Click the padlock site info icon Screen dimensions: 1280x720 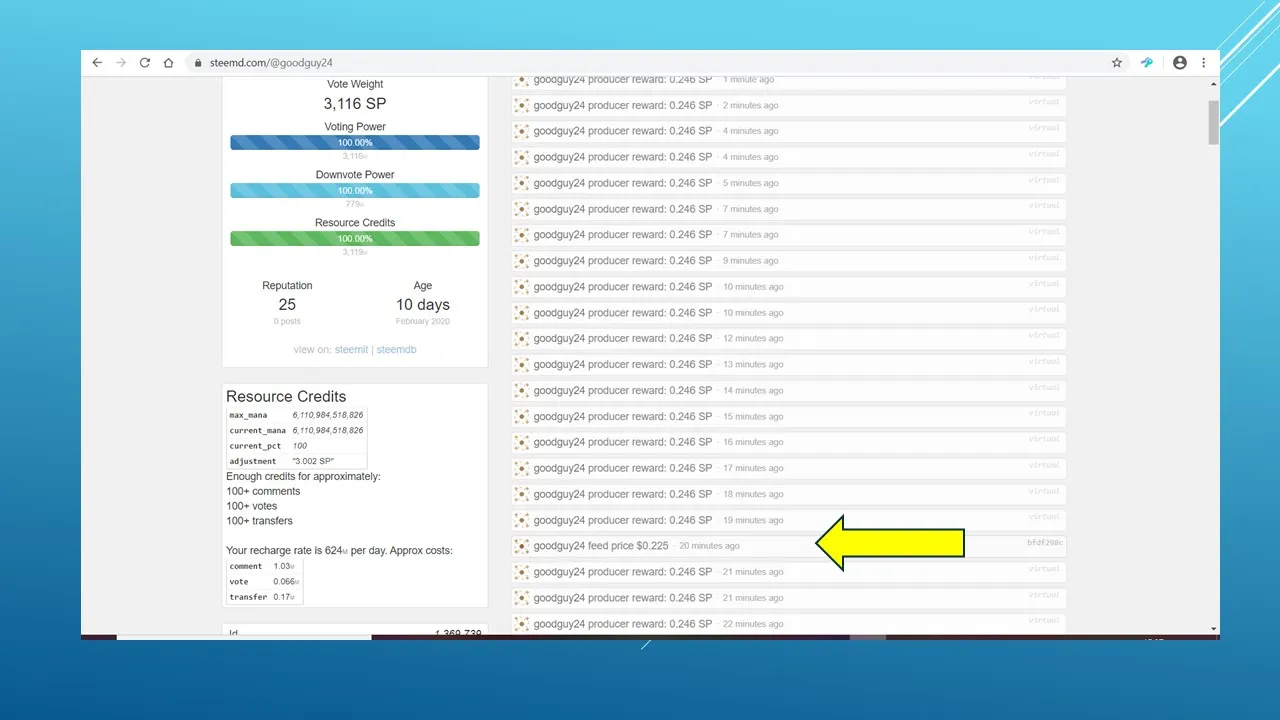198,63
